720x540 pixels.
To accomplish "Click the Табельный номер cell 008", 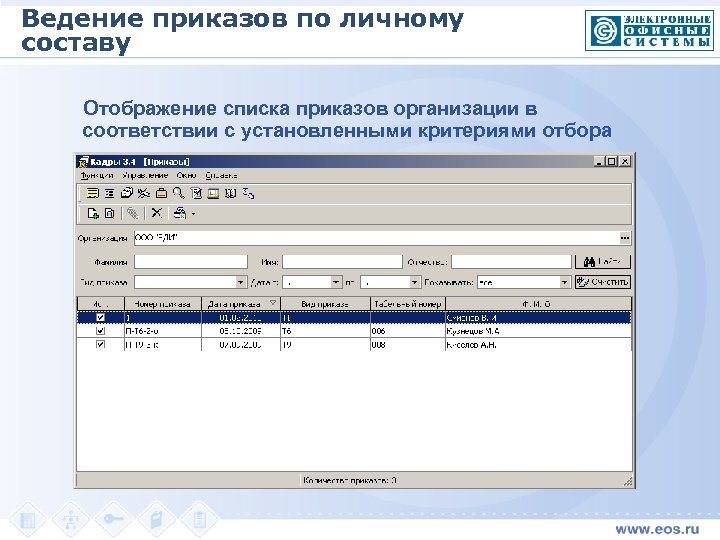I will [408, 344].
